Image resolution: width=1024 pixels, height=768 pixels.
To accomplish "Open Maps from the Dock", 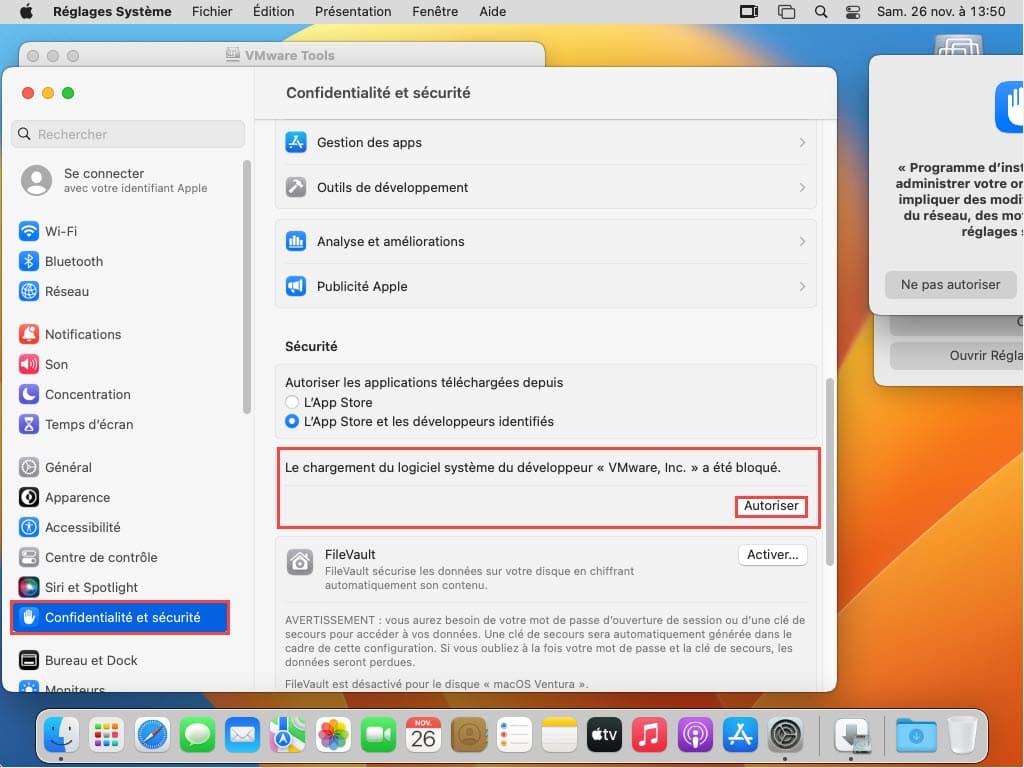I will coord(287,735).
